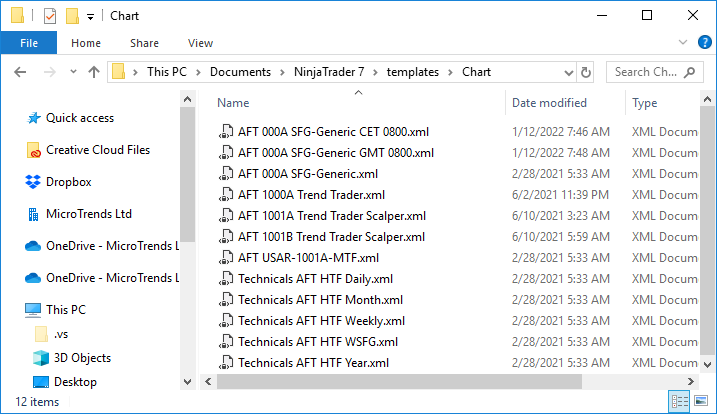The image size is (717, 414).
Task: Click the New Folder icon in title bar
Action: point(71,16)
